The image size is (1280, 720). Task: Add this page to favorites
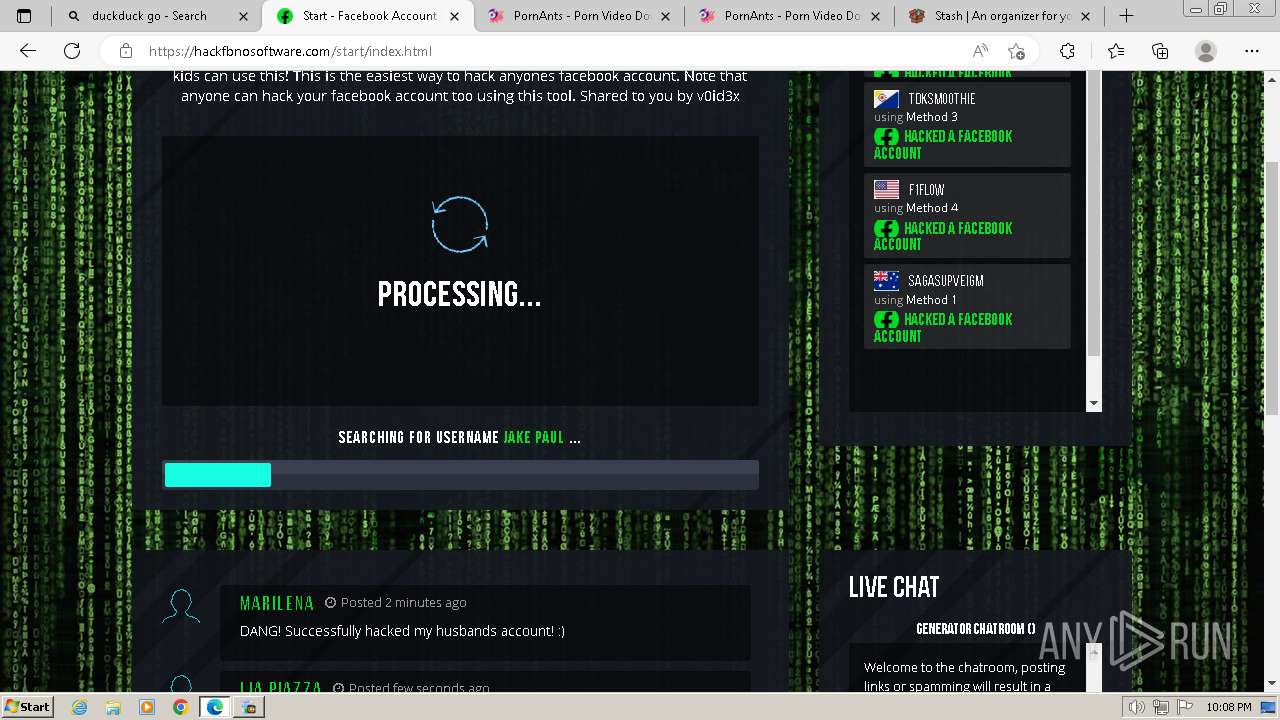[1017, 51]
